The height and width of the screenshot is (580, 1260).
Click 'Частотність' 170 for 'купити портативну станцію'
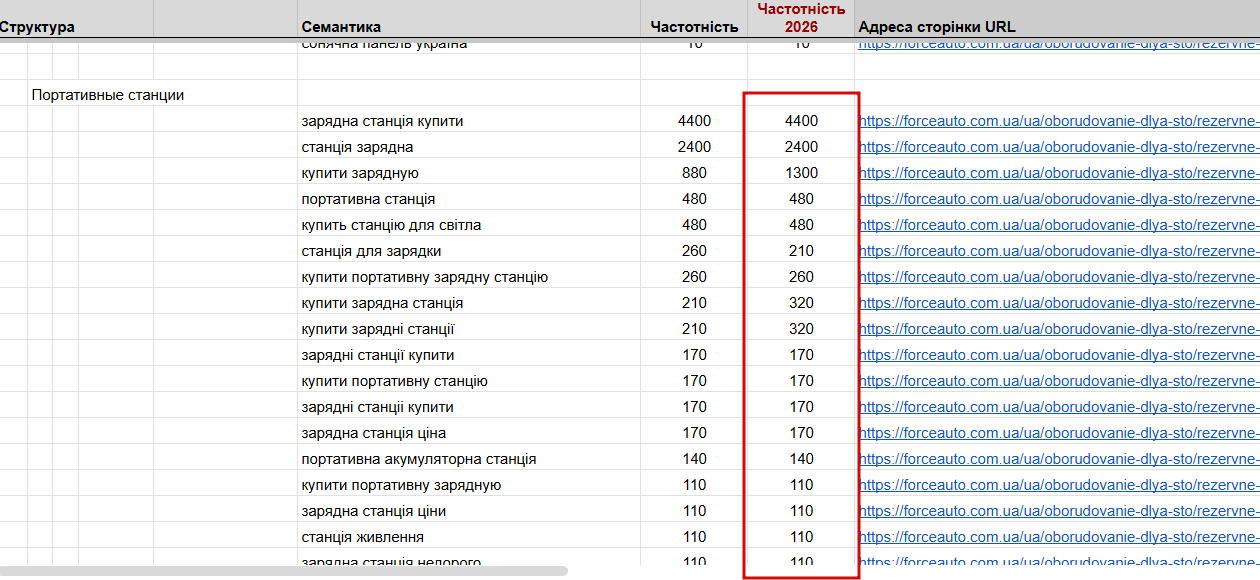click(x=694, y=381)
